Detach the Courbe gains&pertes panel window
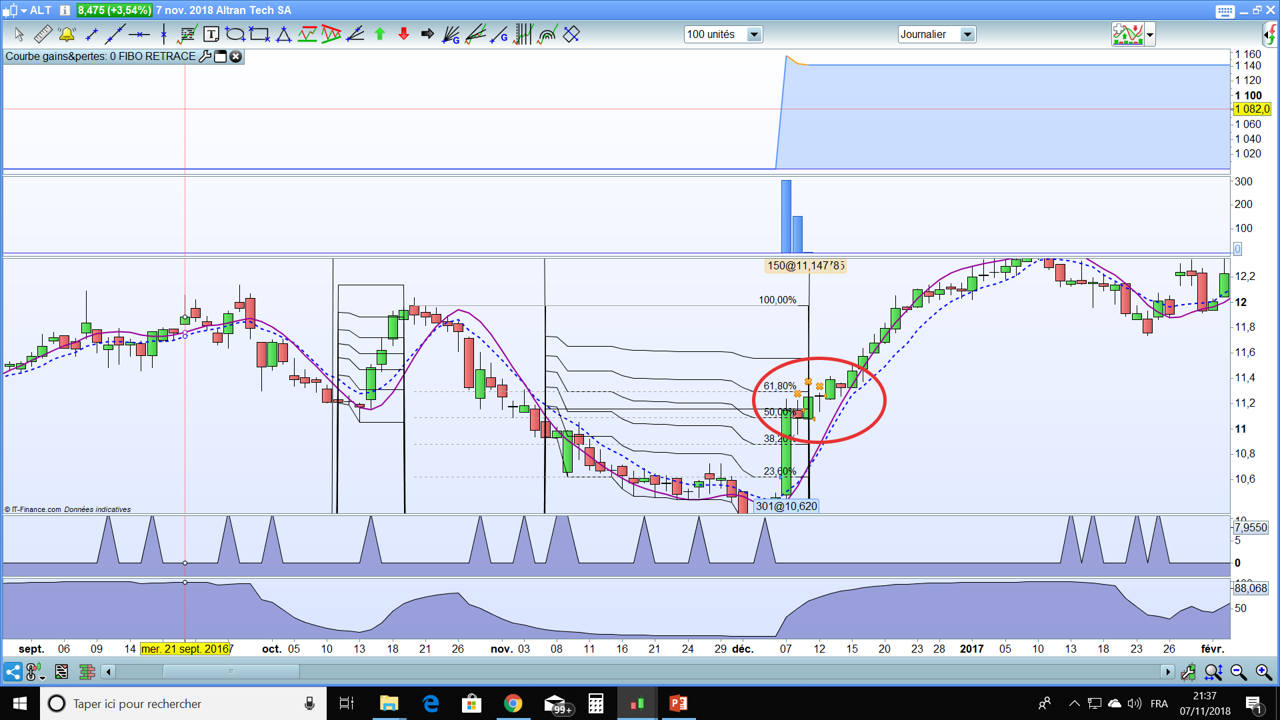Viewport: 1280px width, 720px height. click(221, 57)
